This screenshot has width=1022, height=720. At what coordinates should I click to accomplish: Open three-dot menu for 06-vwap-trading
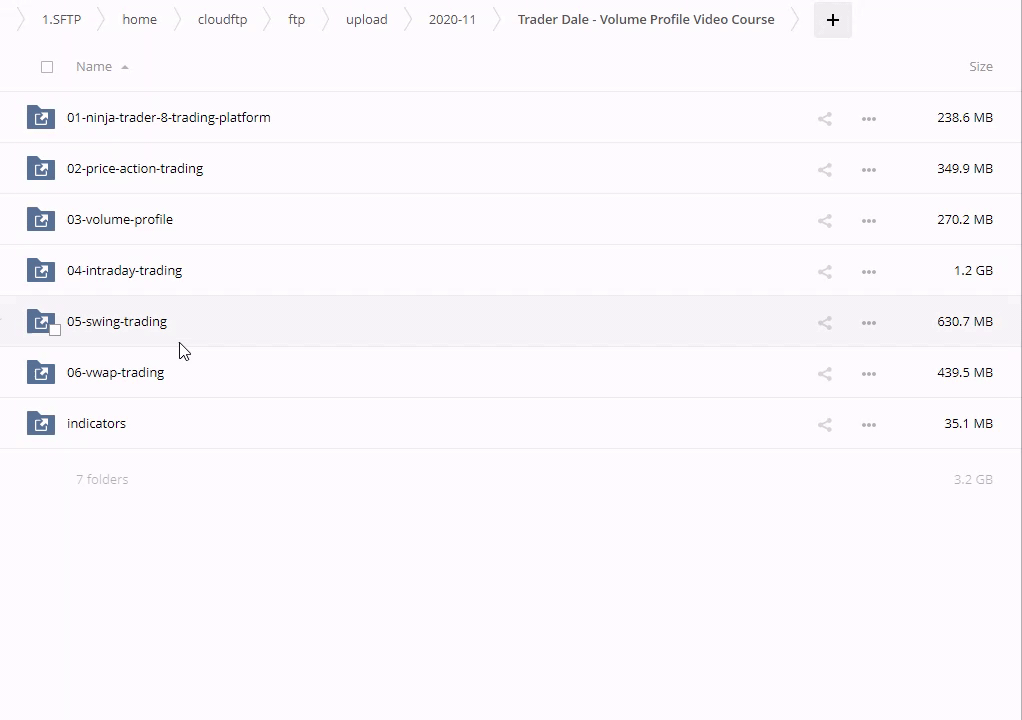(868, 373)
